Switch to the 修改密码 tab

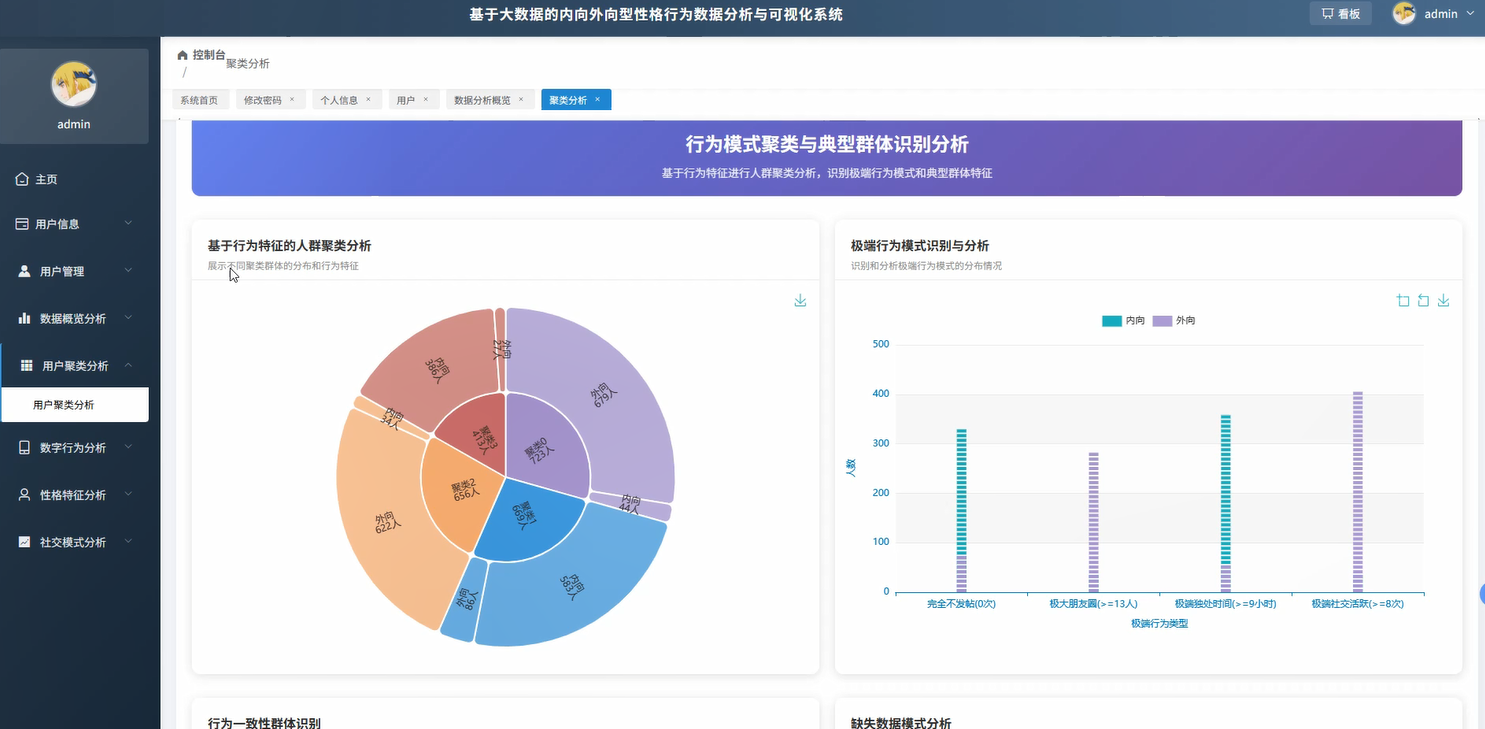point(269,100)
